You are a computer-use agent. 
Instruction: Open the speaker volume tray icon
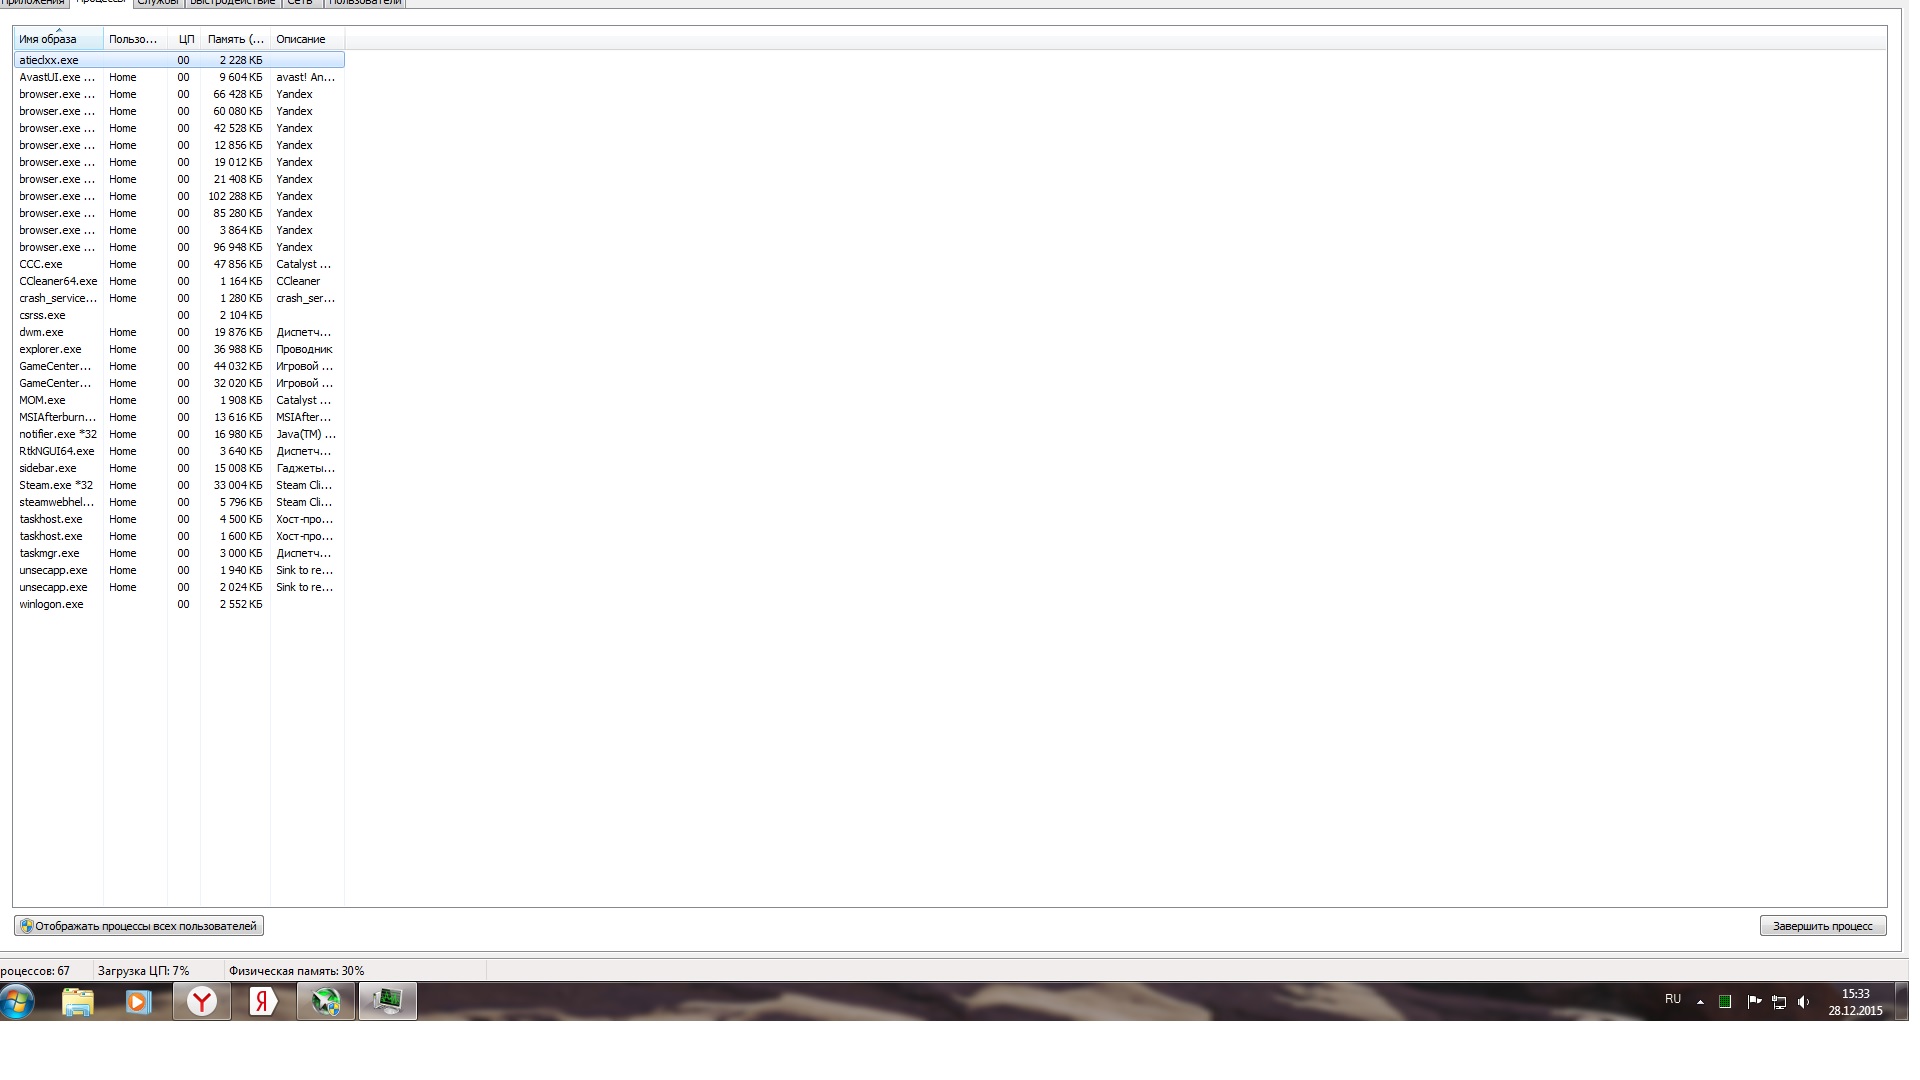coord(1804,1001)
